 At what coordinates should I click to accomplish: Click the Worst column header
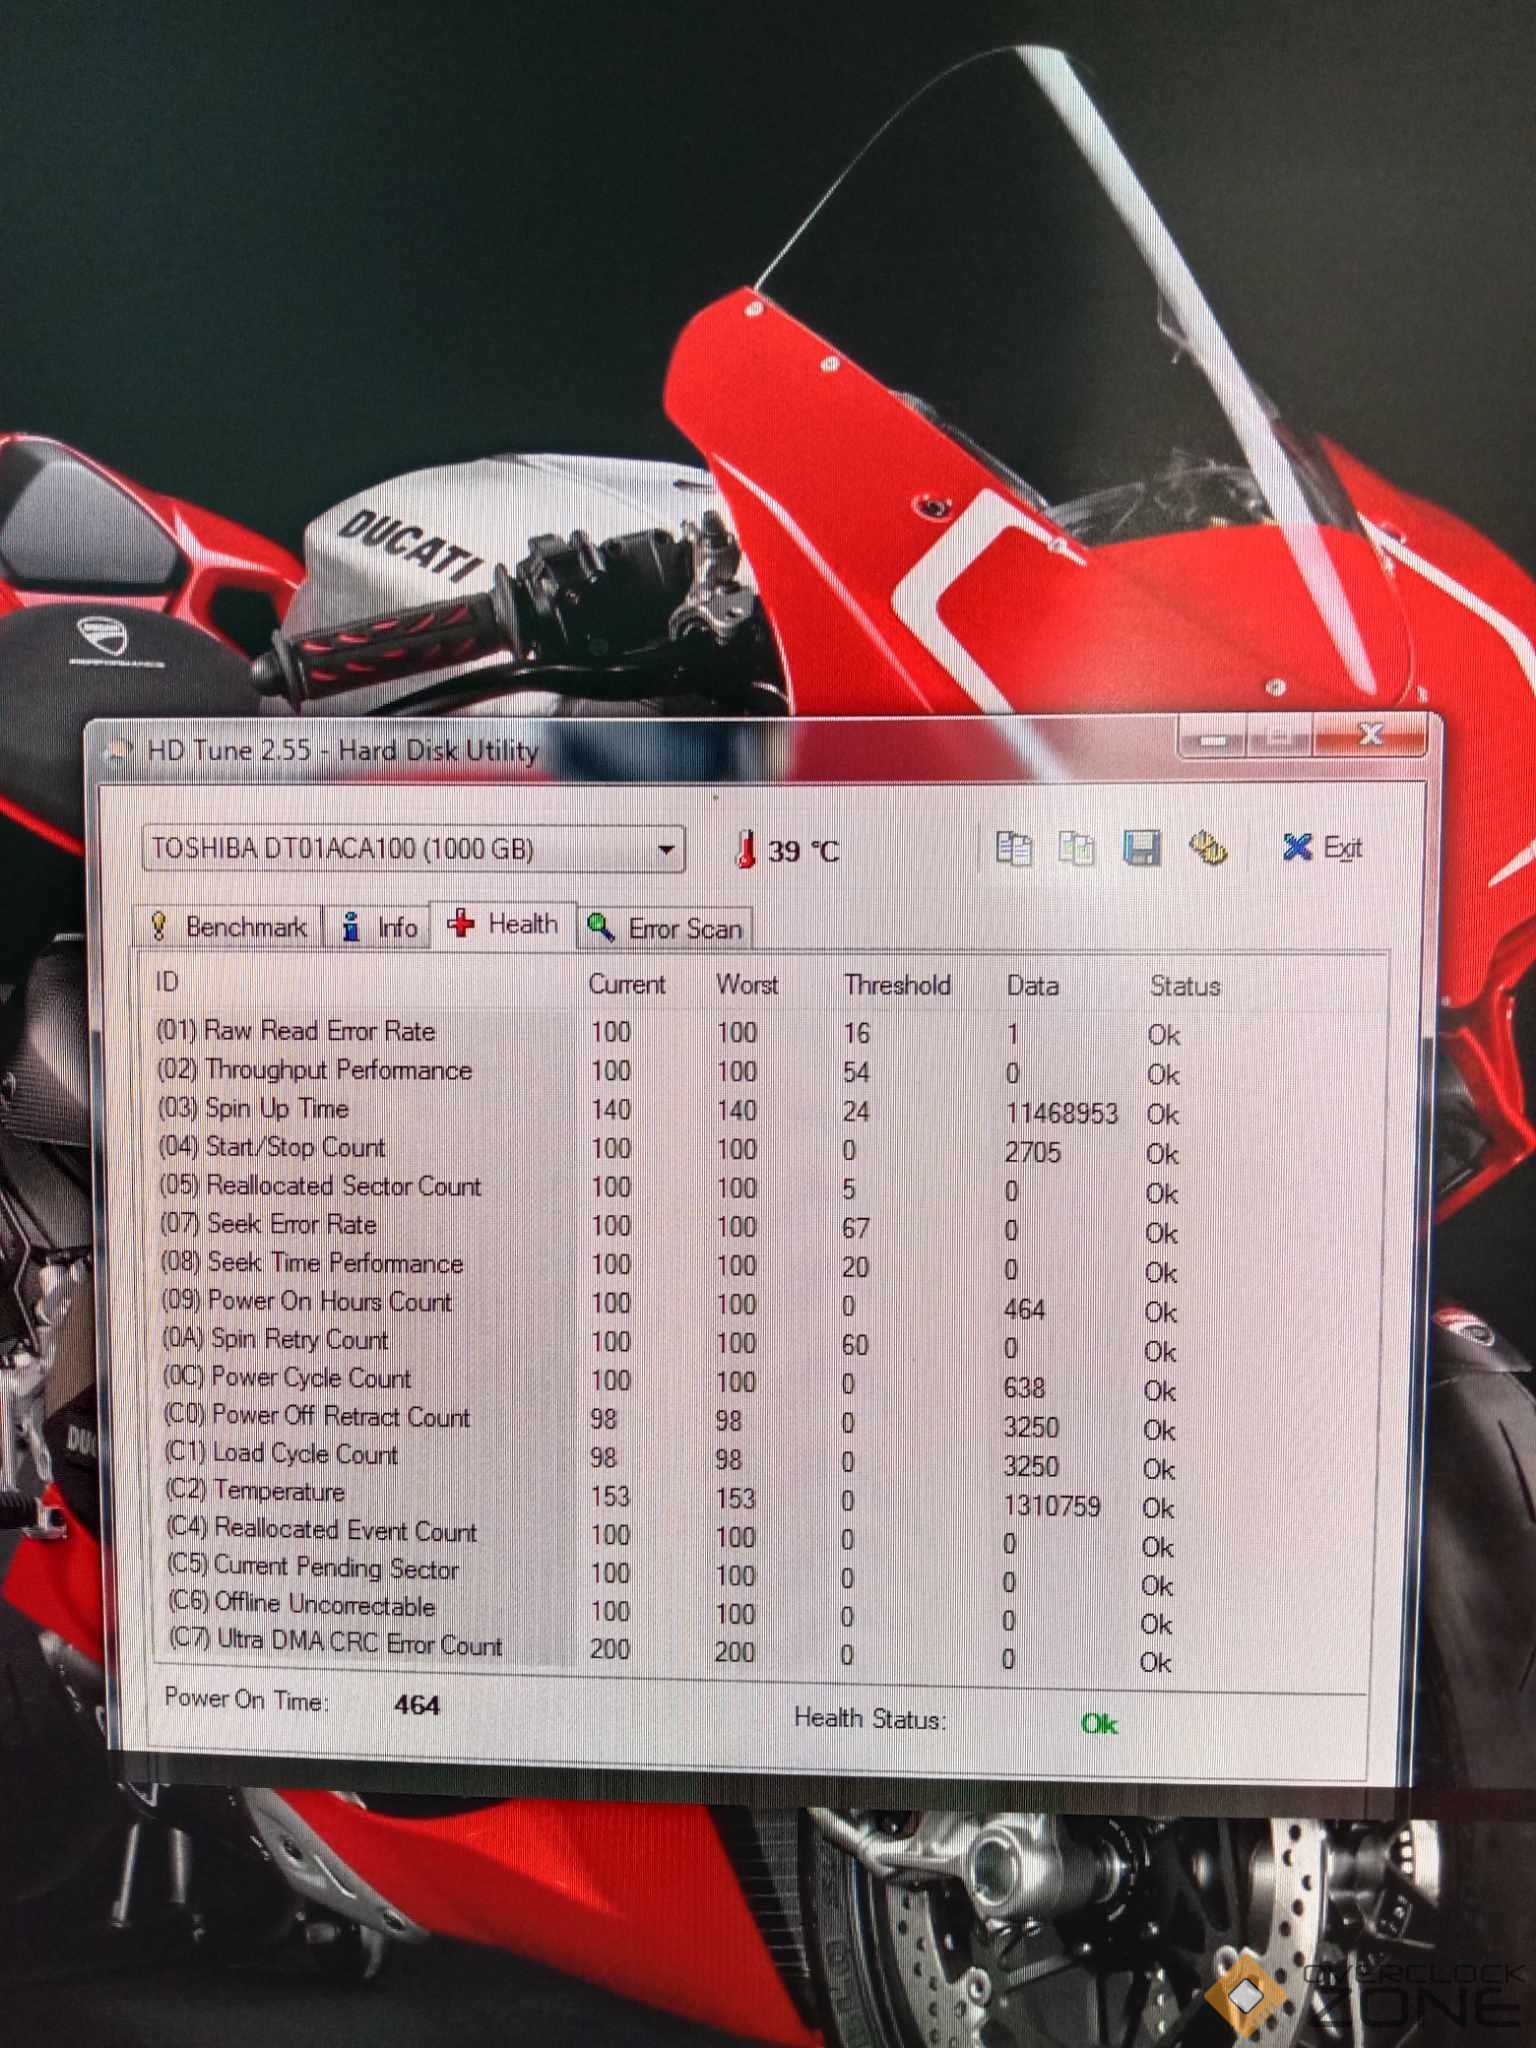[x=747, y=985]
